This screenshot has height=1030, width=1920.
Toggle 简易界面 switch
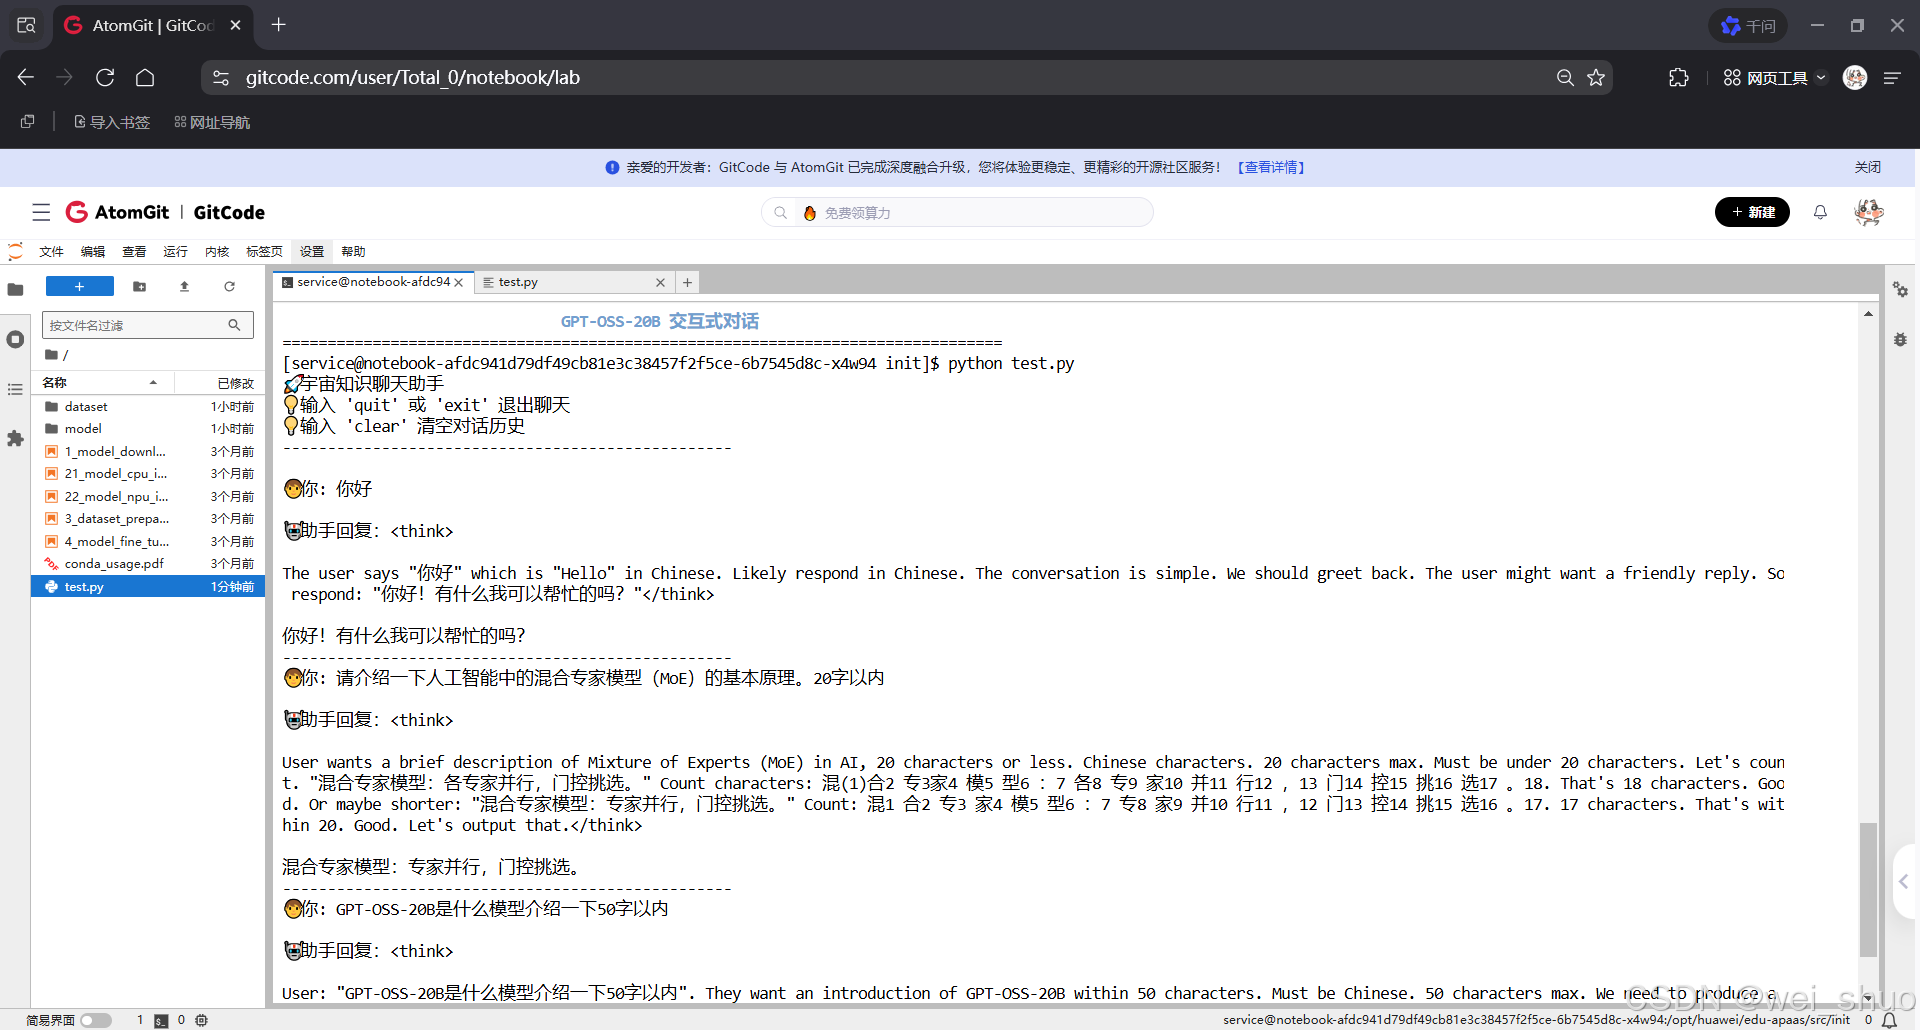[x=96, y=1020]
